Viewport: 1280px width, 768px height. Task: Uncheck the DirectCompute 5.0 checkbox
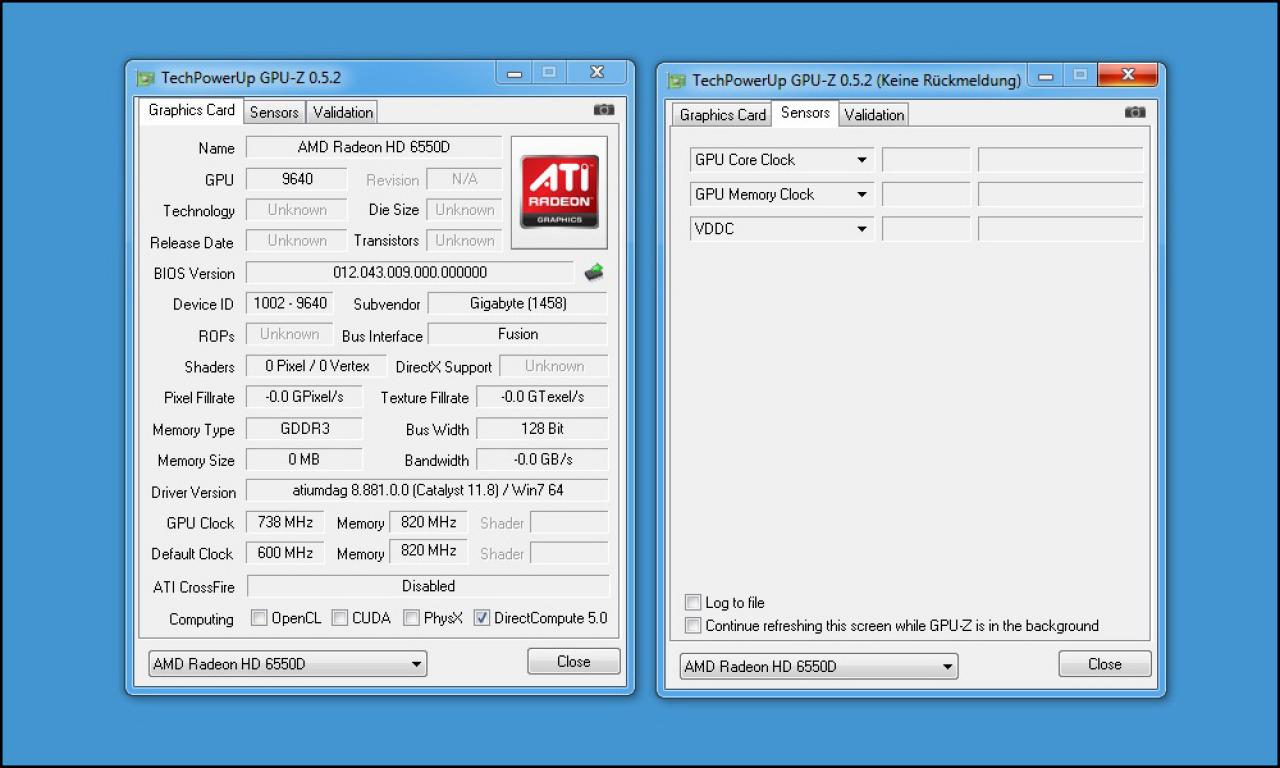[482, 618]
